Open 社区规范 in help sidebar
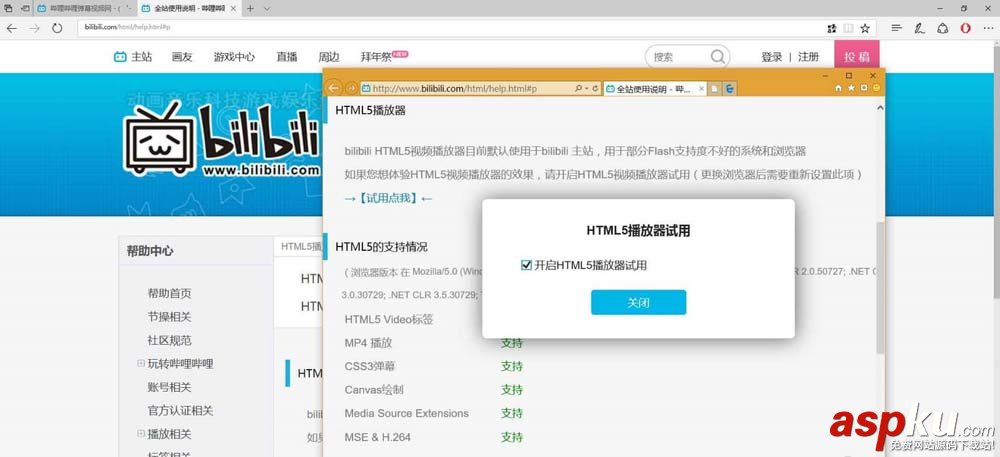 [x=169, y=340]
